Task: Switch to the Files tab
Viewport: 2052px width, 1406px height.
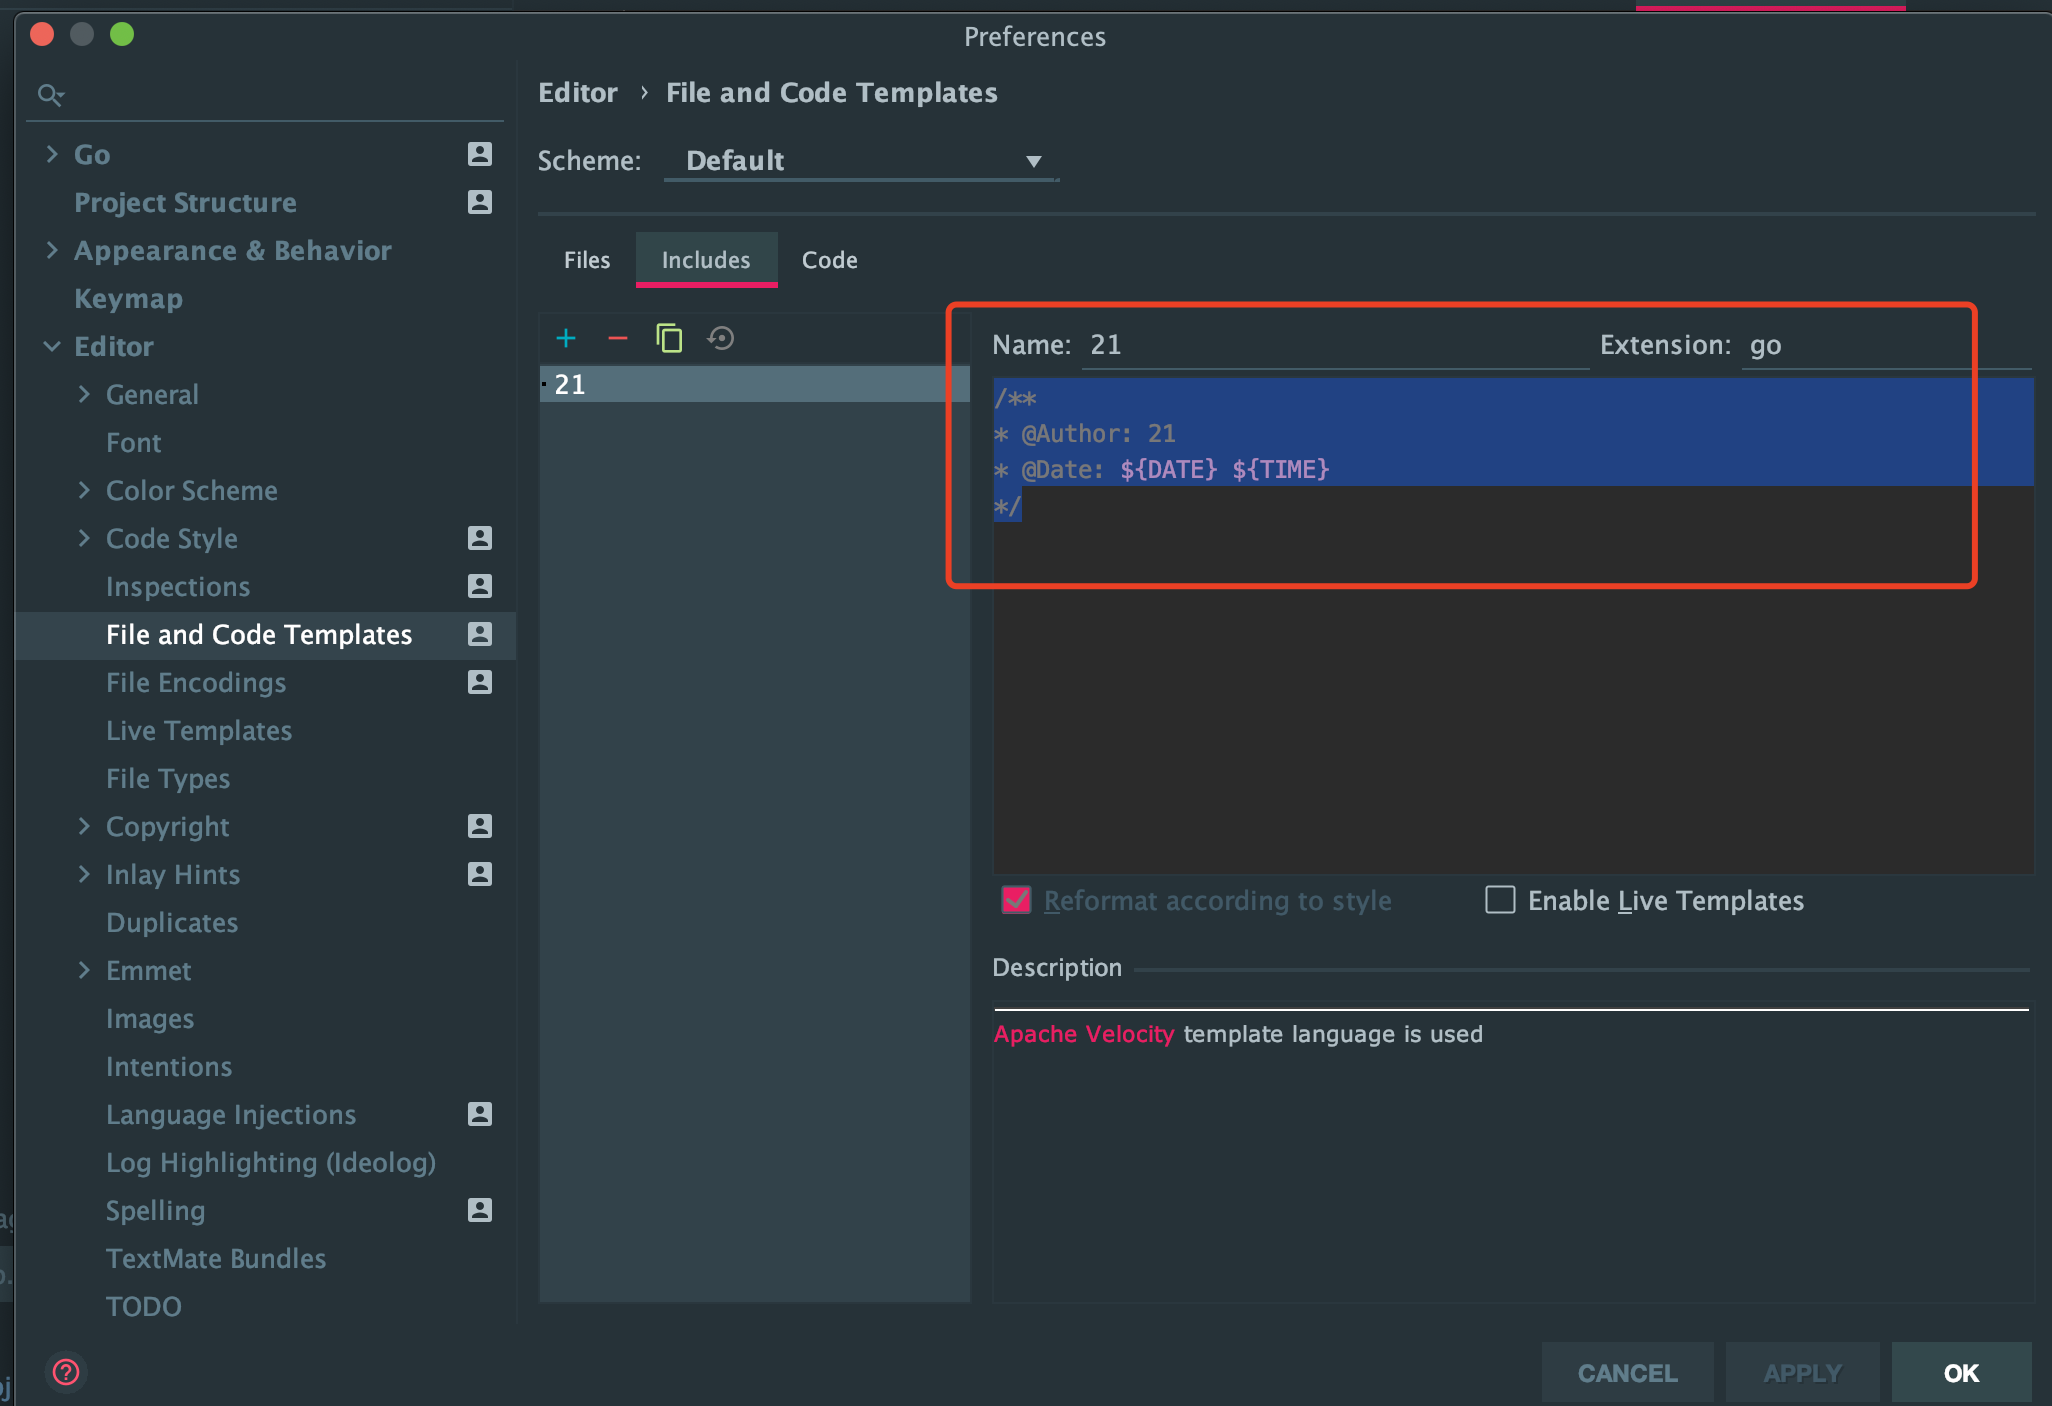Action: pyautogui.click(x=587, y=260)
